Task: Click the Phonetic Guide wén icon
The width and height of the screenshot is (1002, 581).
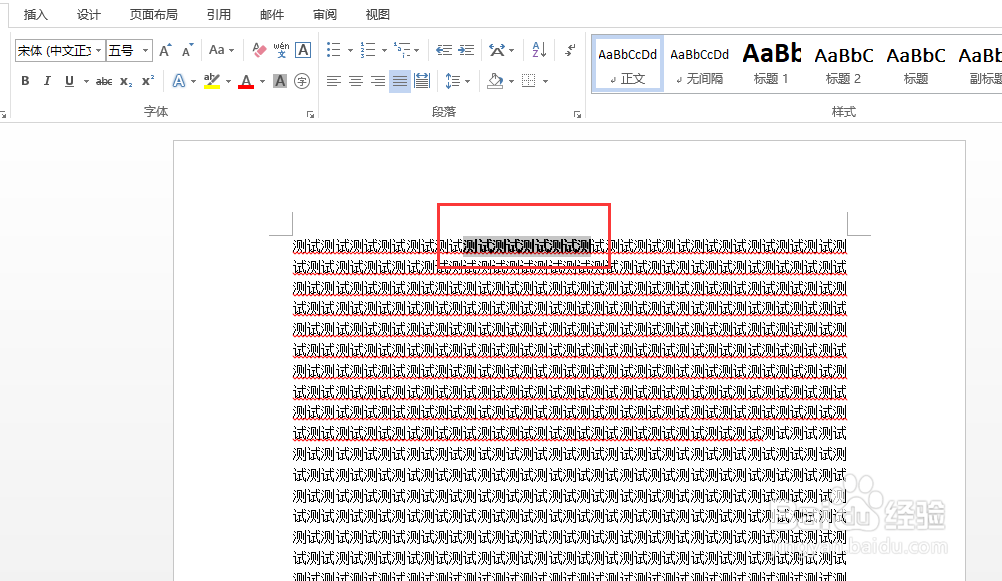Action: (281, 50)
